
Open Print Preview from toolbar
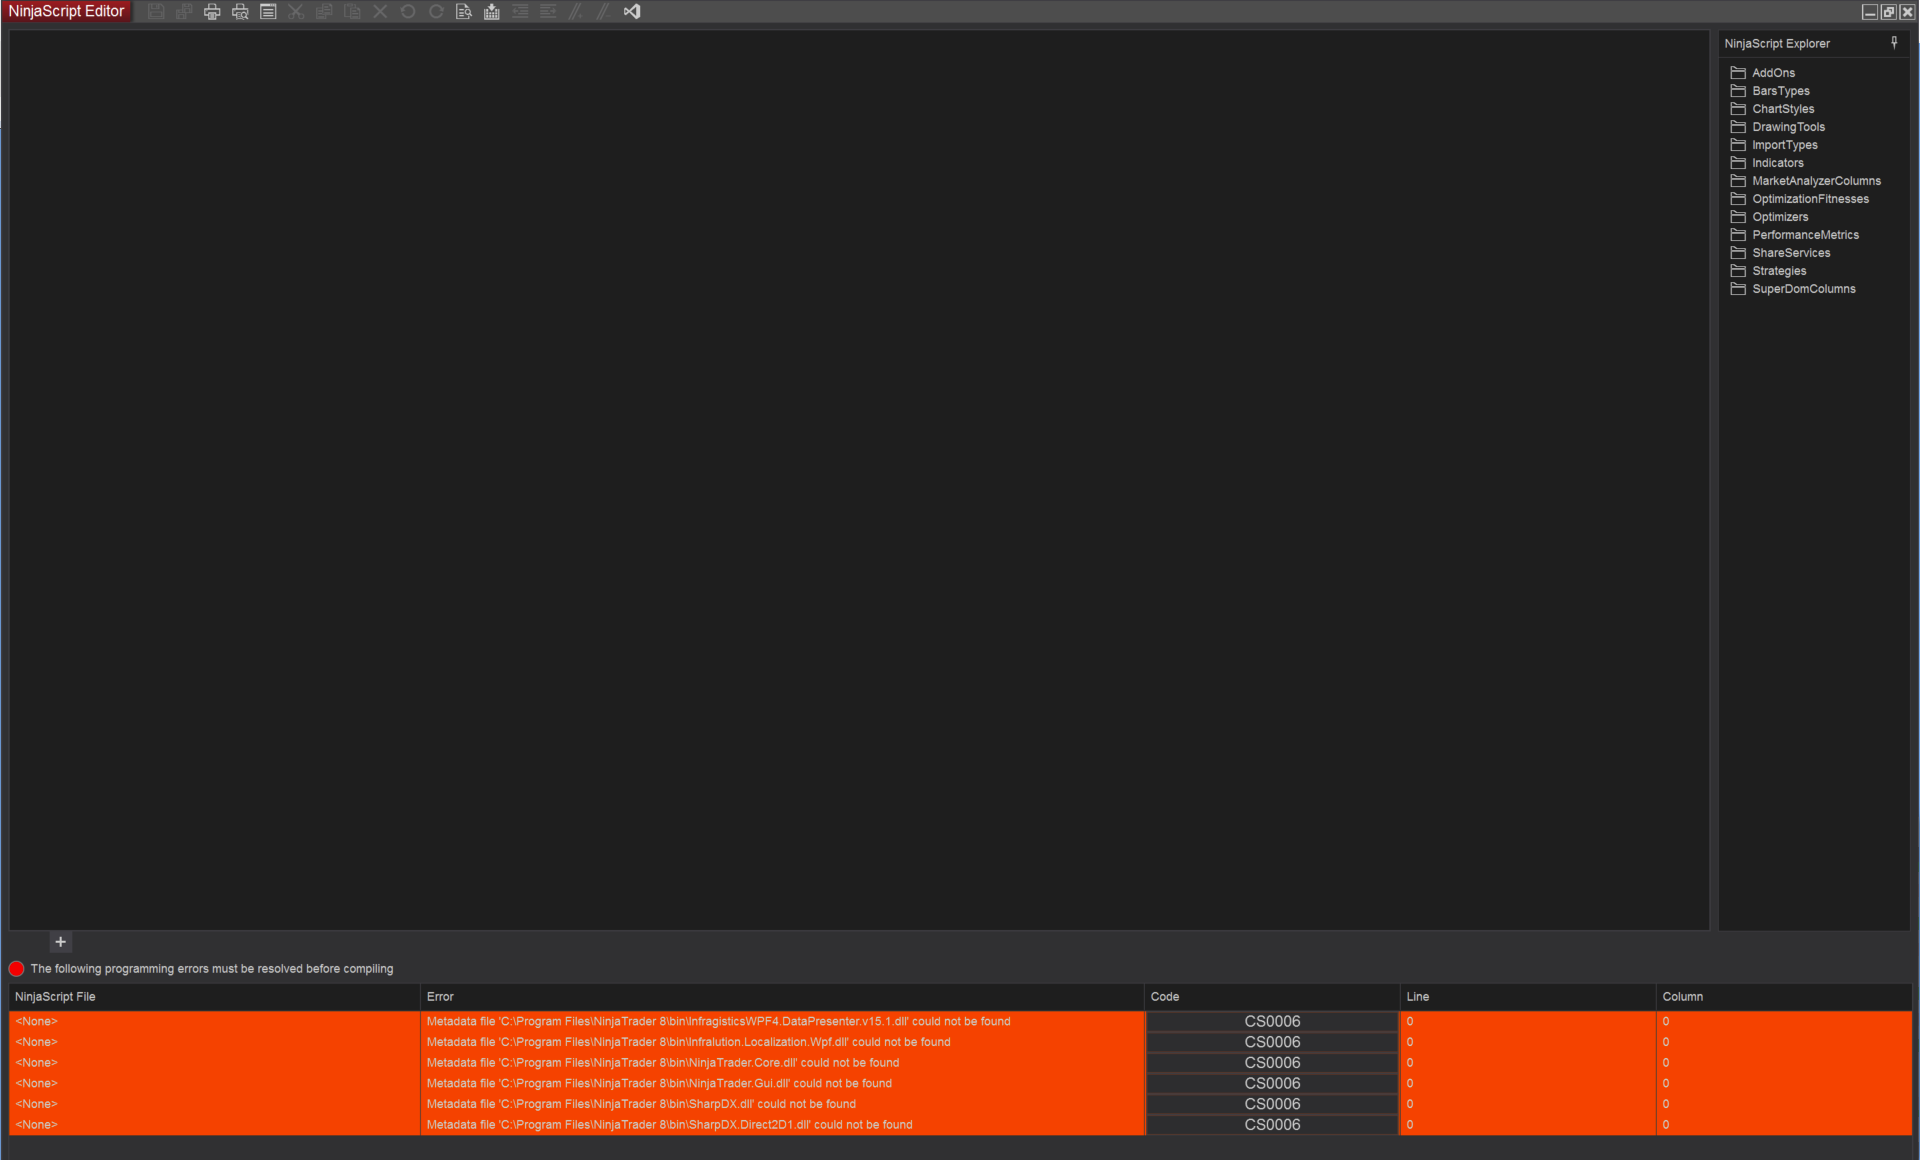tap(240, 12)
